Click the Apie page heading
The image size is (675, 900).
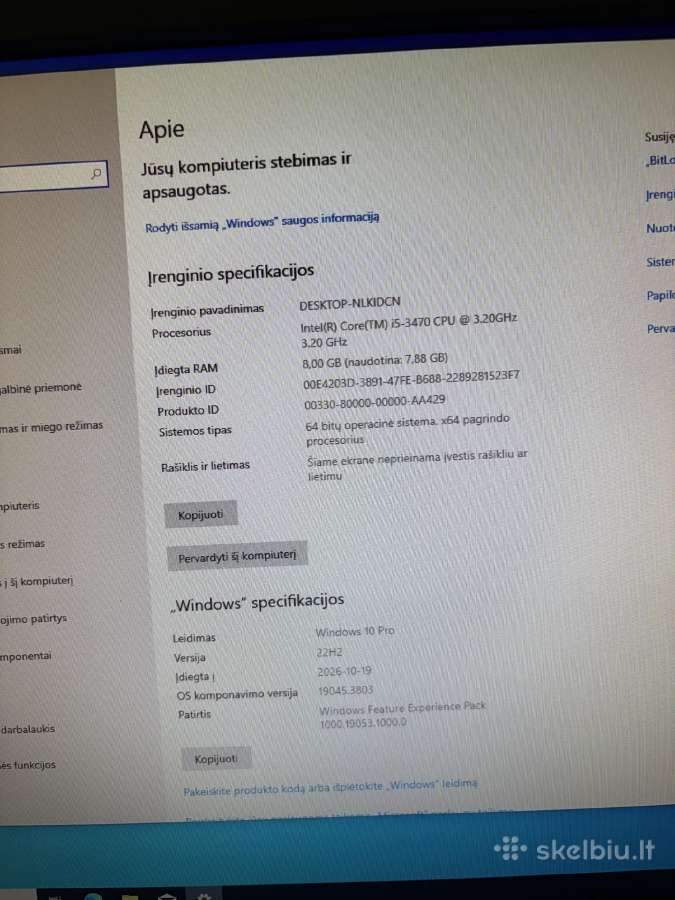161,130
